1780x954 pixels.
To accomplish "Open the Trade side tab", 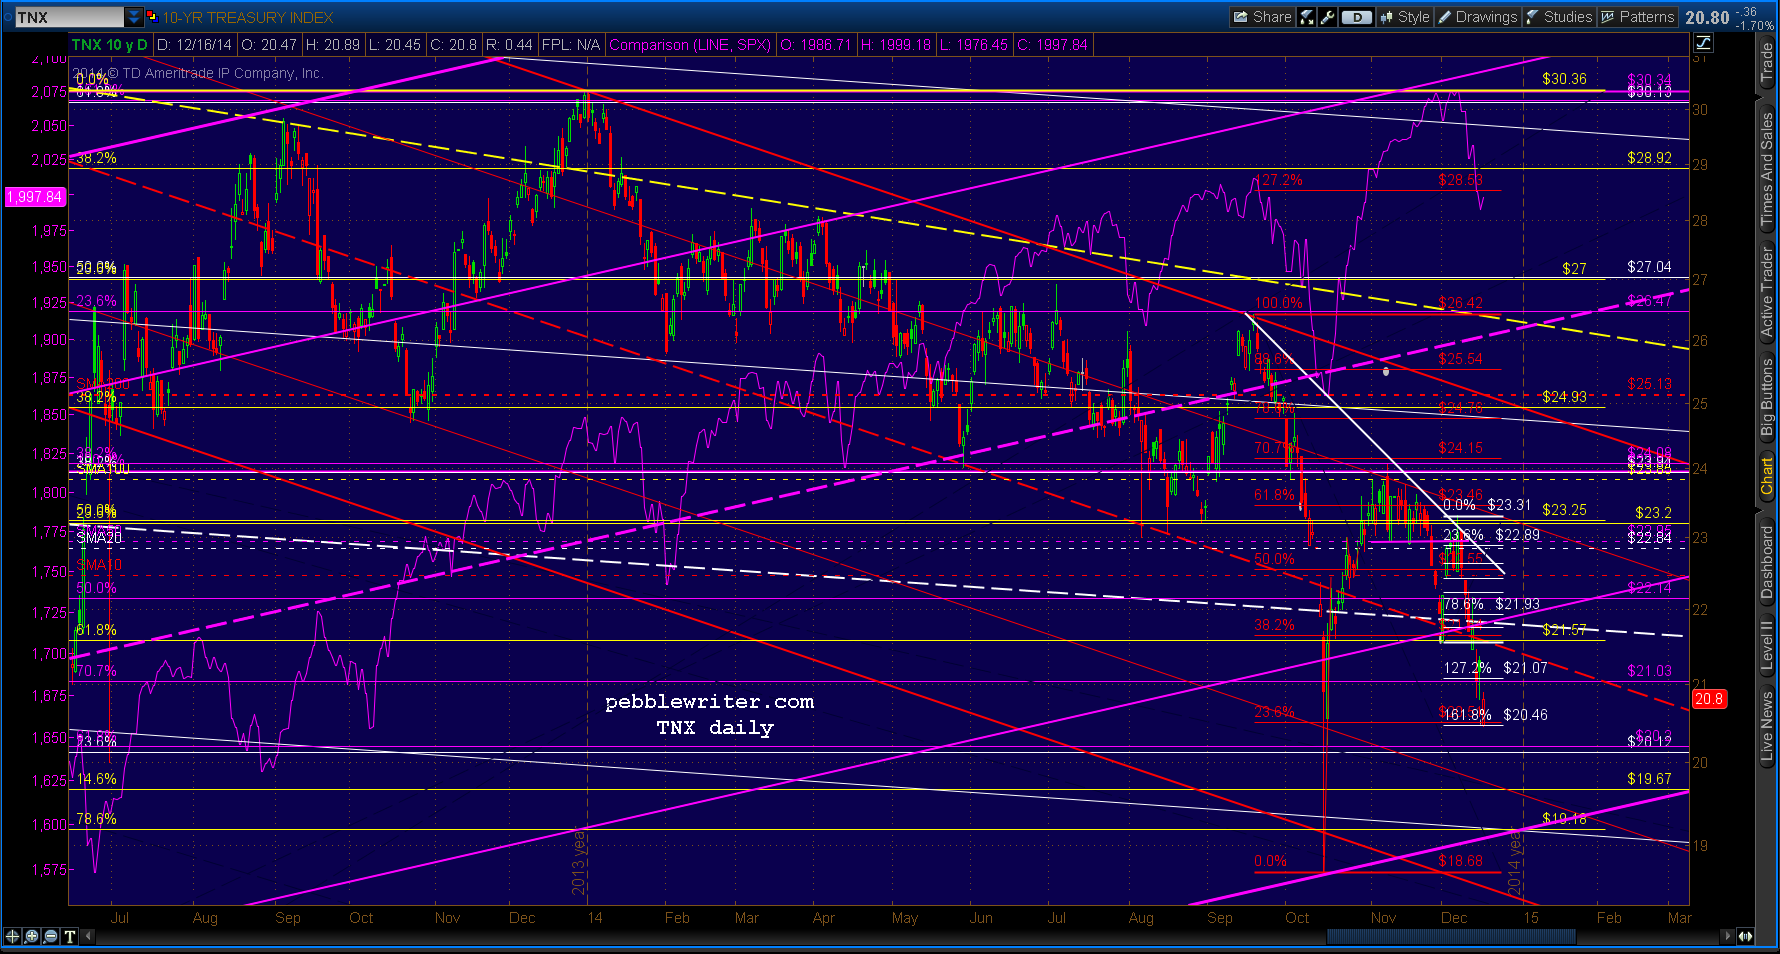I will [1767, 64].
